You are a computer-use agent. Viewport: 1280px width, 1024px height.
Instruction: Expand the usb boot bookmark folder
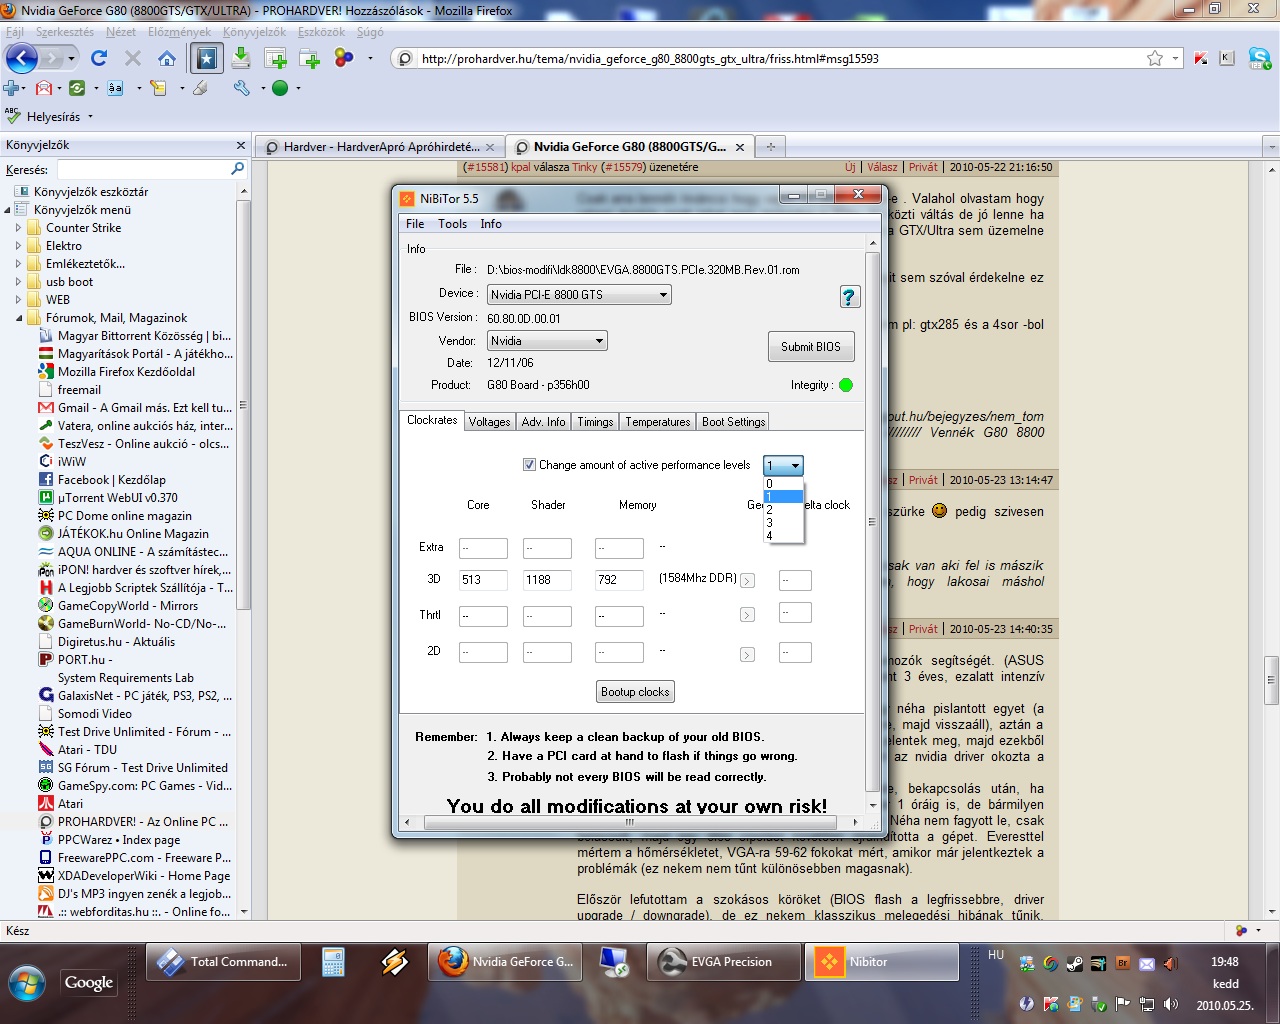(18, 282)
